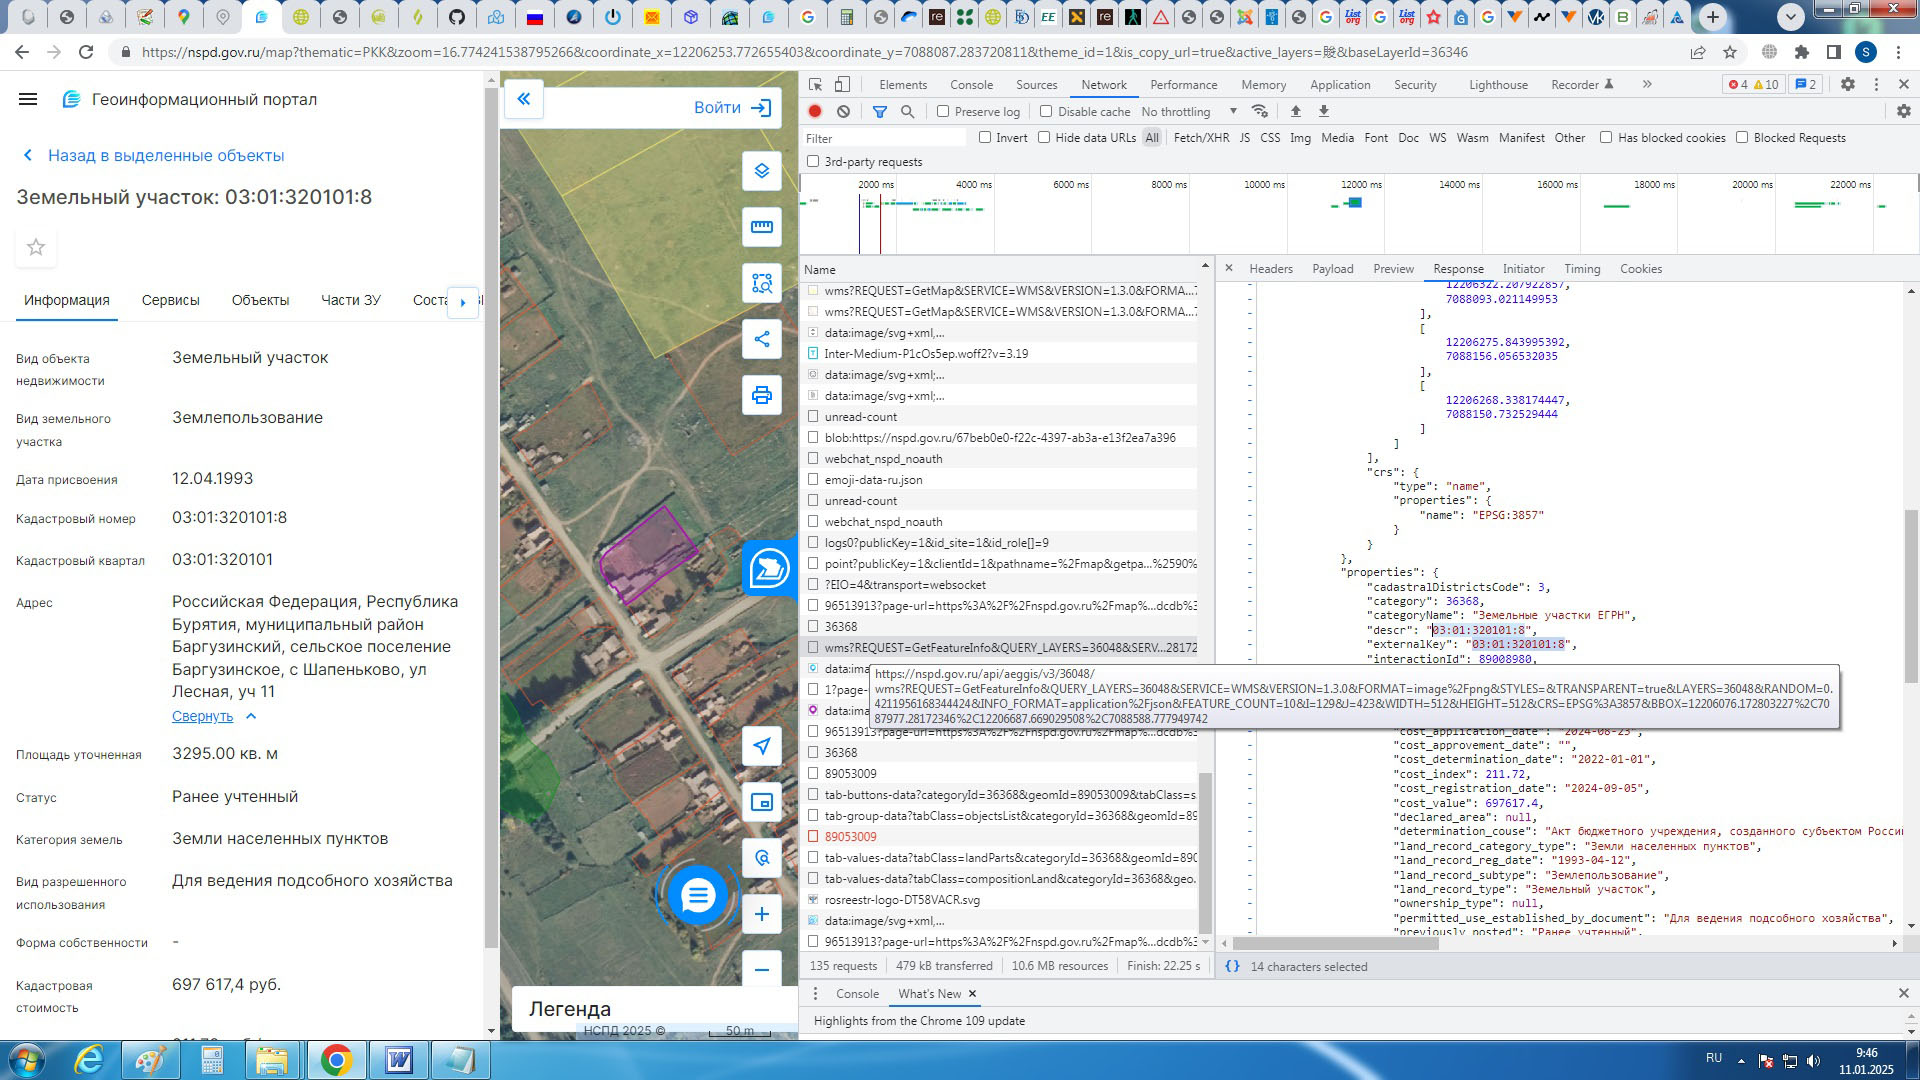Click the share map icon
This screenshot has width=1920, height=1080.
(761, 339)
